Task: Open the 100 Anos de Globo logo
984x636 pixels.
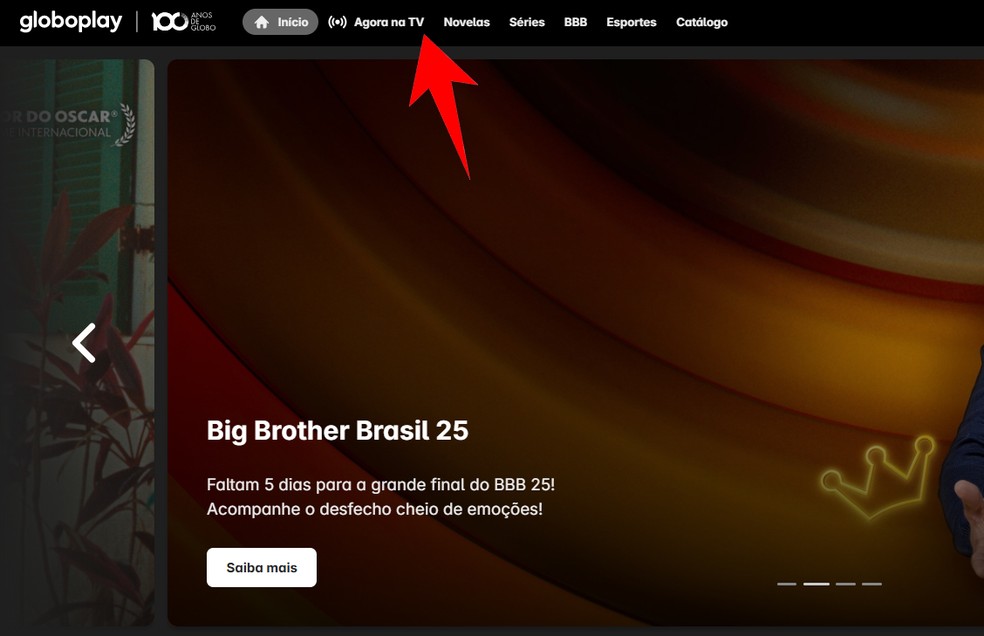Action: [x=183, y=22]
